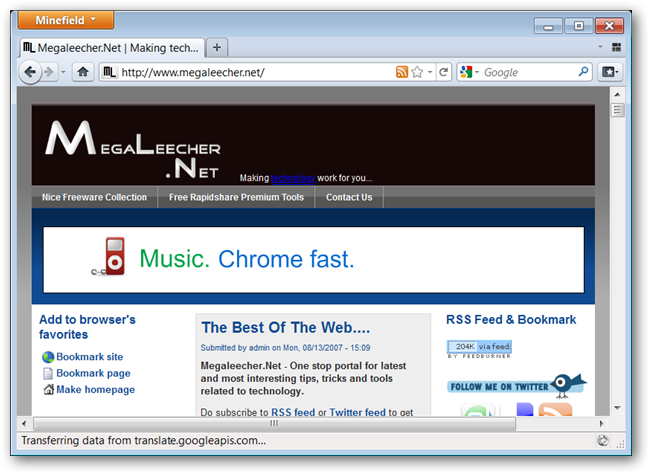Open Nice Freeware Collection menu item

click(95, 197)
